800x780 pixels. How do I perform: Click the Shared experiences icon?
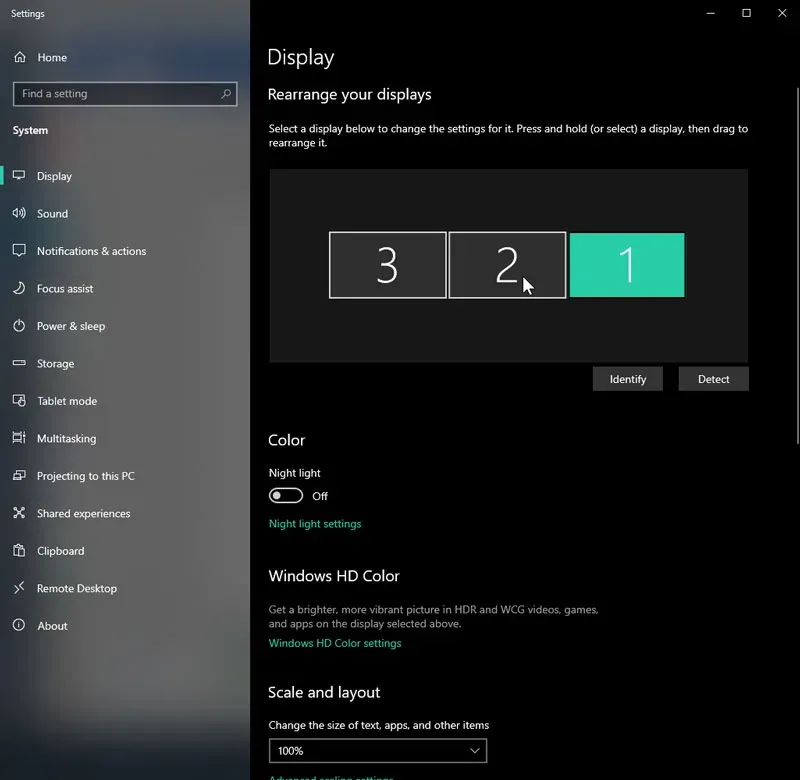pos(19,513)
